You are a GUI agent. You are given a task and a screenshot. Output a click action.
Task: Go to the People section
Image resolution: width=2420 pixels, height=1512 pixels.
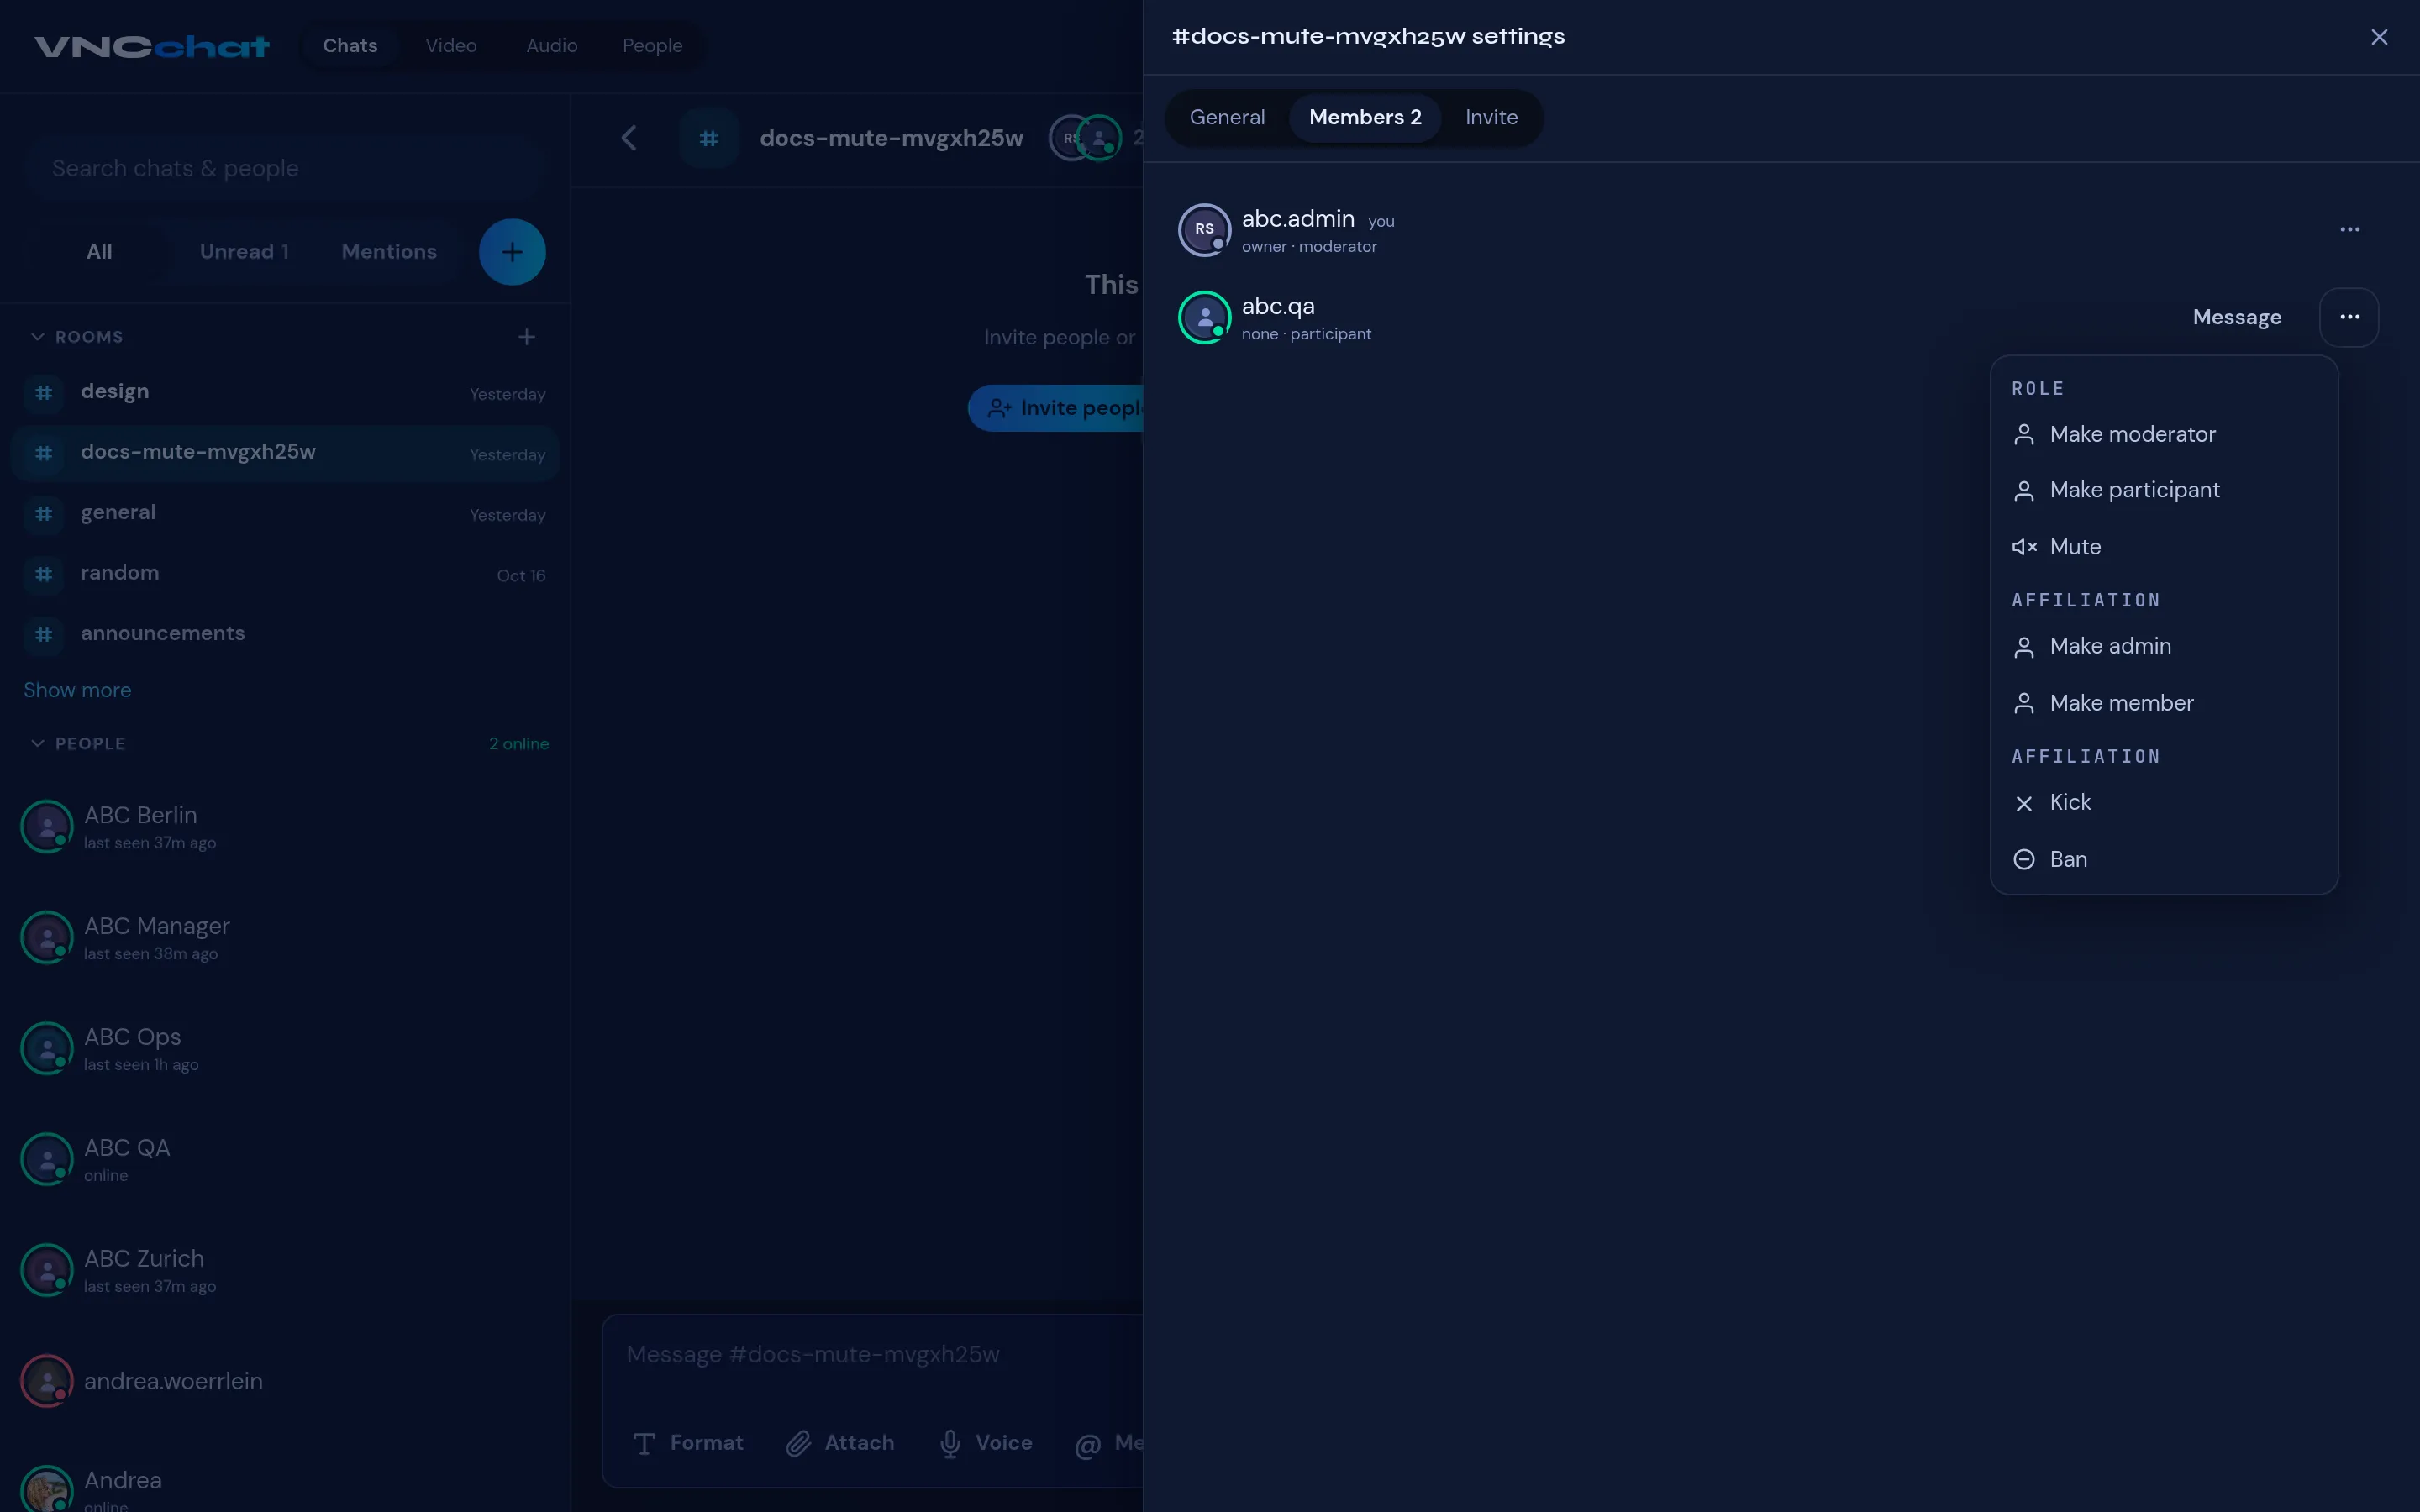click(x=652, y=46)
